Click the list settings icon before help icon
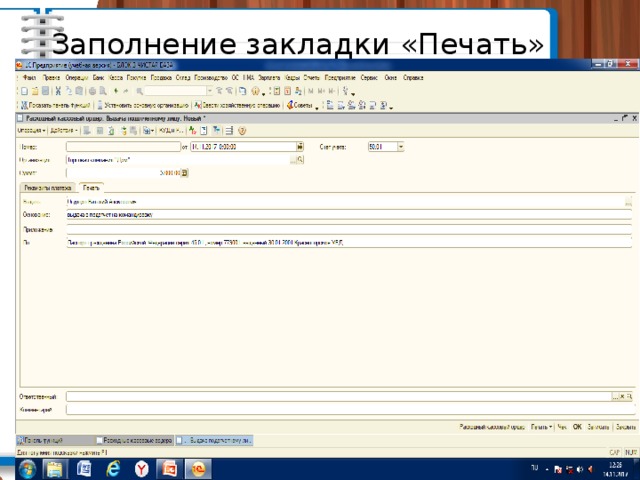 pos(229,131)
